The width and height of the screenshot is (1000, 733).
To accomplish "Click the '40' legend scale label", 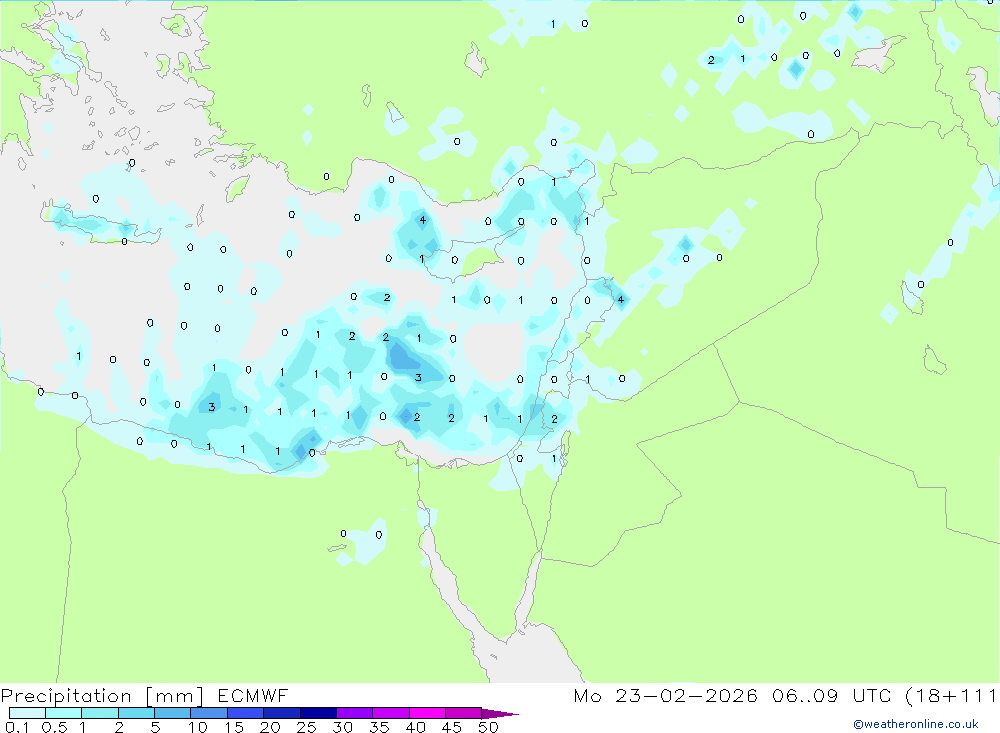I will 415,727.
